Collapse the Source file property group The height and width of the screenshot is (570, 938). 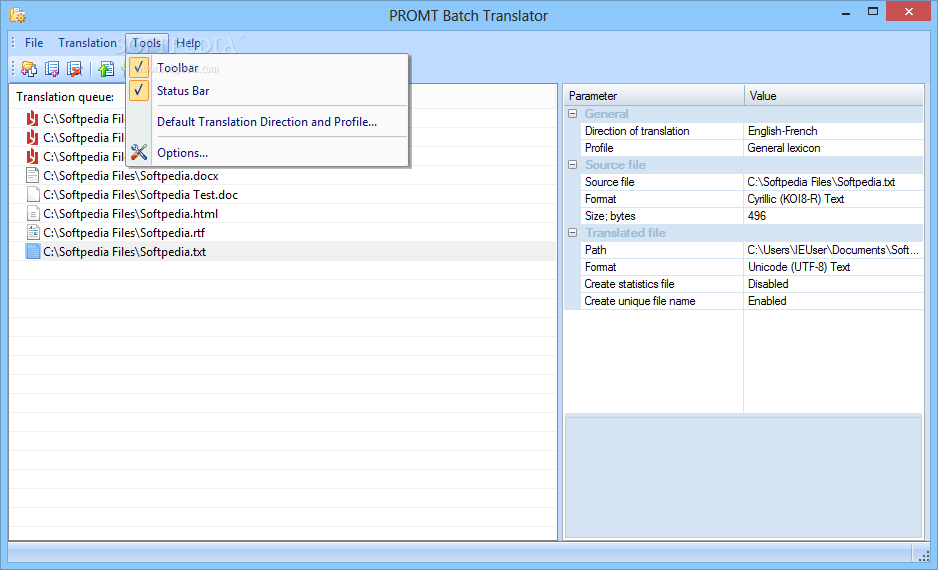click(572, 164)
